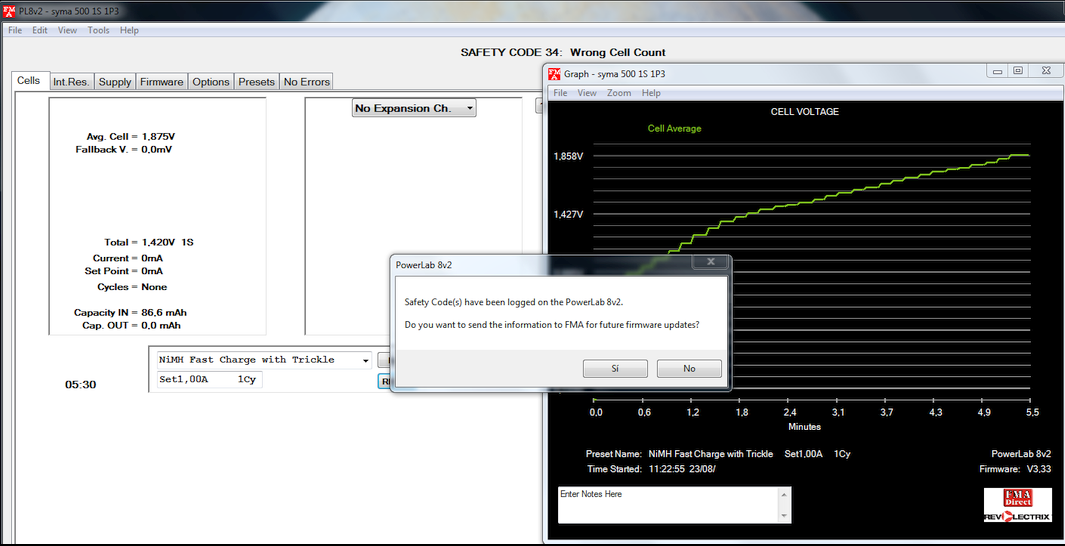The image size is (1065, 546).
Task: Click the 1,858V axis label
Action: tap(568, 156)
